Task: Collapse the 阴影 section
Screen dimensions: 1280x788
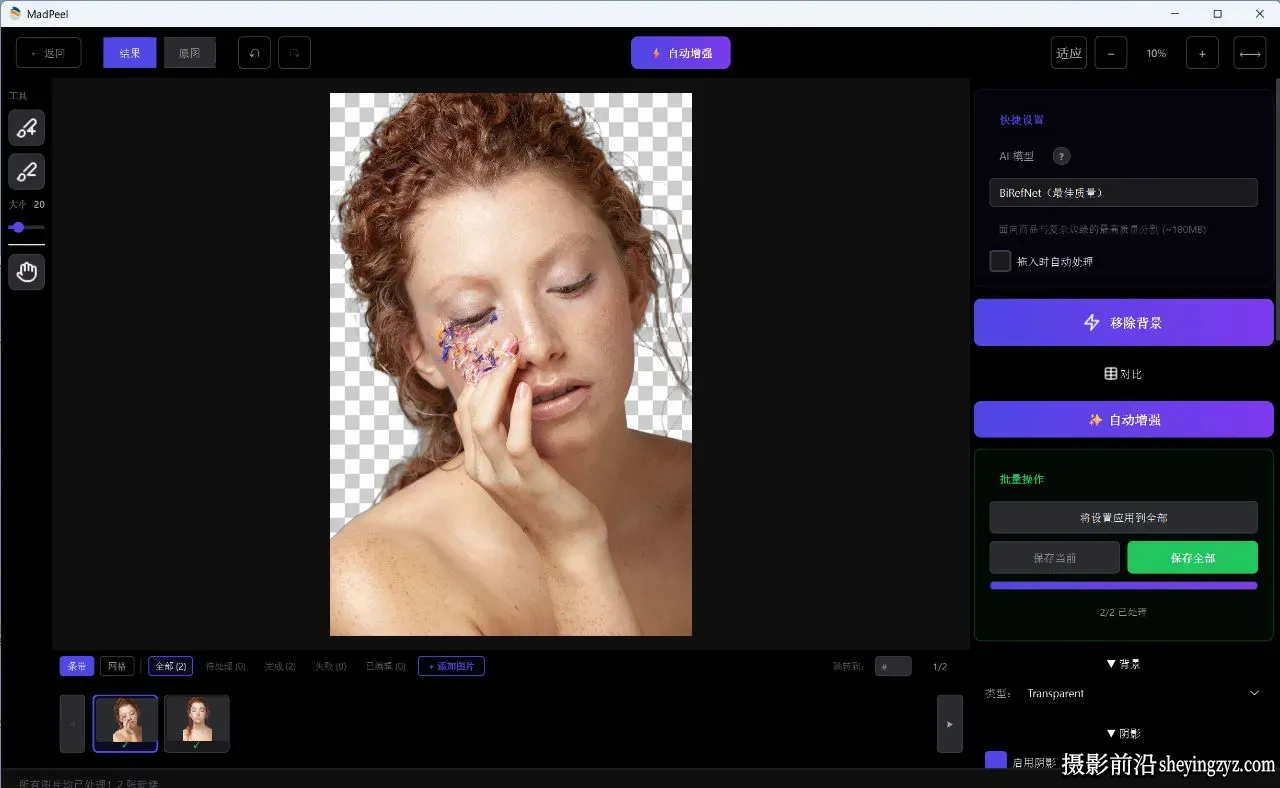Action: click(1123, 733)
